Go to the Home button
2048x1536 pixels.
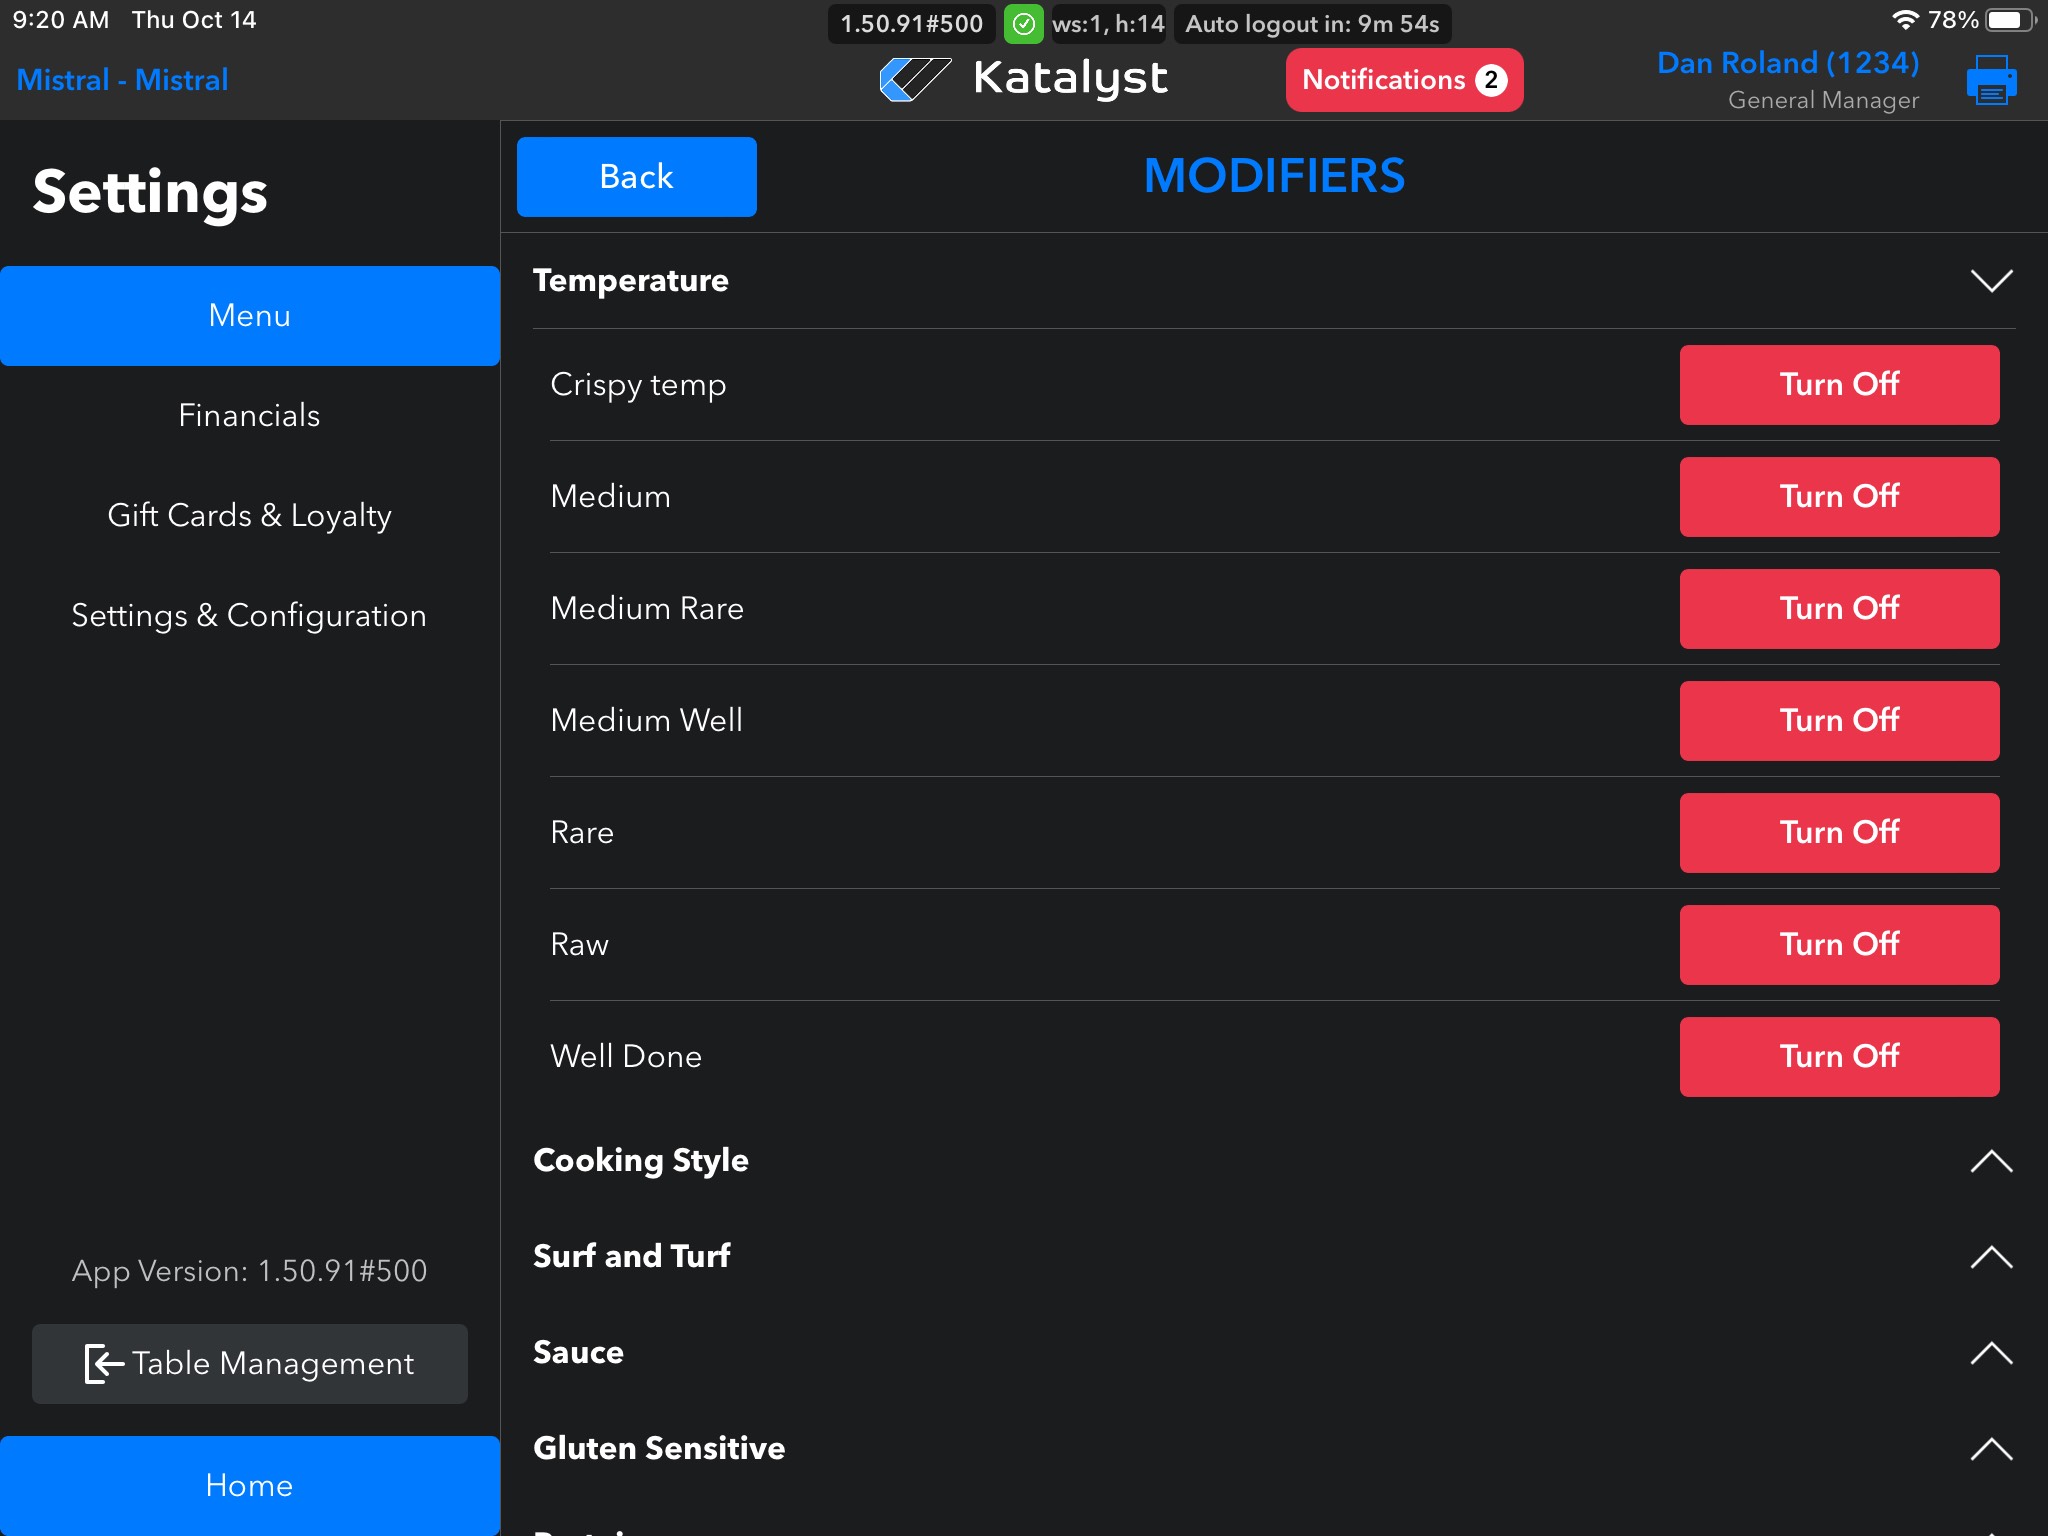click(x=249, y=1485)
